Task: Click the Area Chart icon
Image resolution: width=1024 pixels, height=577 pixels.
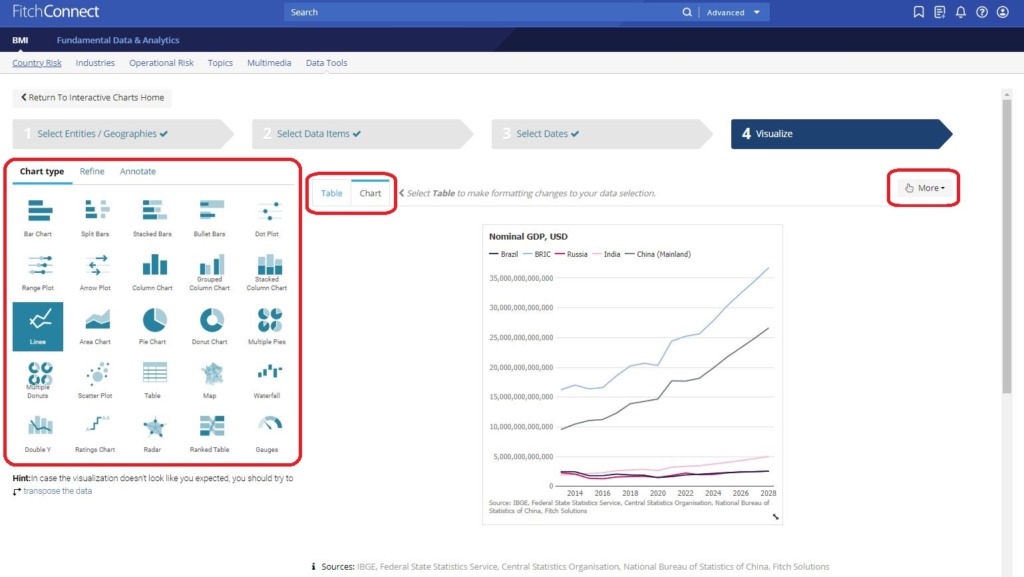Action: tap(97, 321)
